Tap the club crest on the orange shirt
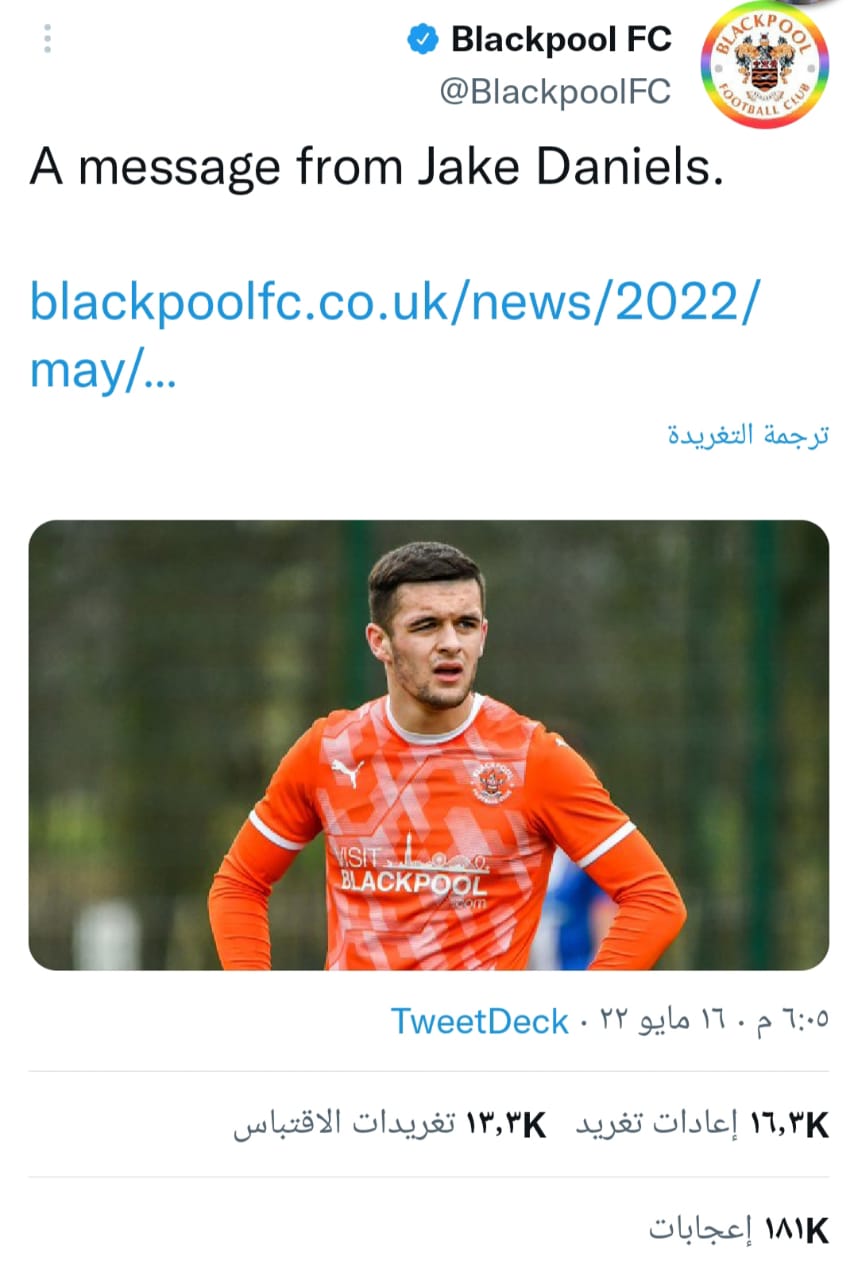 point(491,782)
